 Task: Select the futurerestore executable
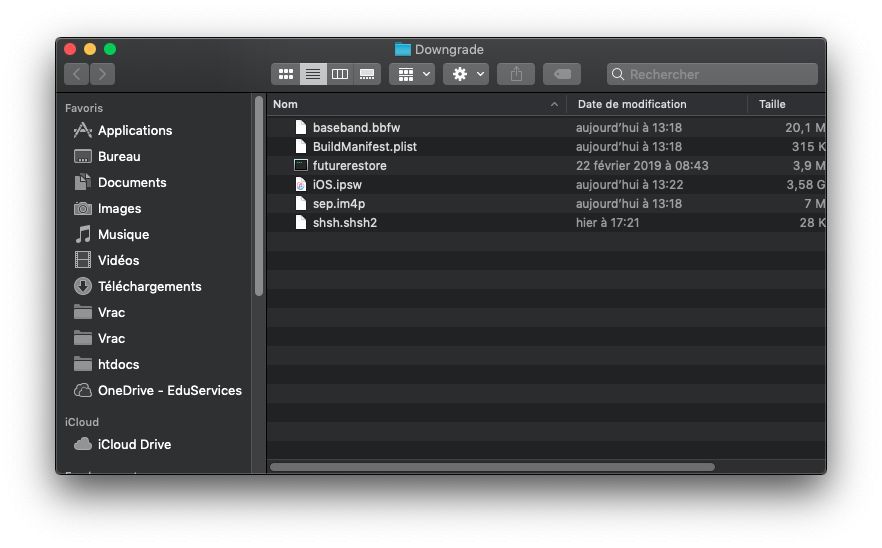[349, 165]
